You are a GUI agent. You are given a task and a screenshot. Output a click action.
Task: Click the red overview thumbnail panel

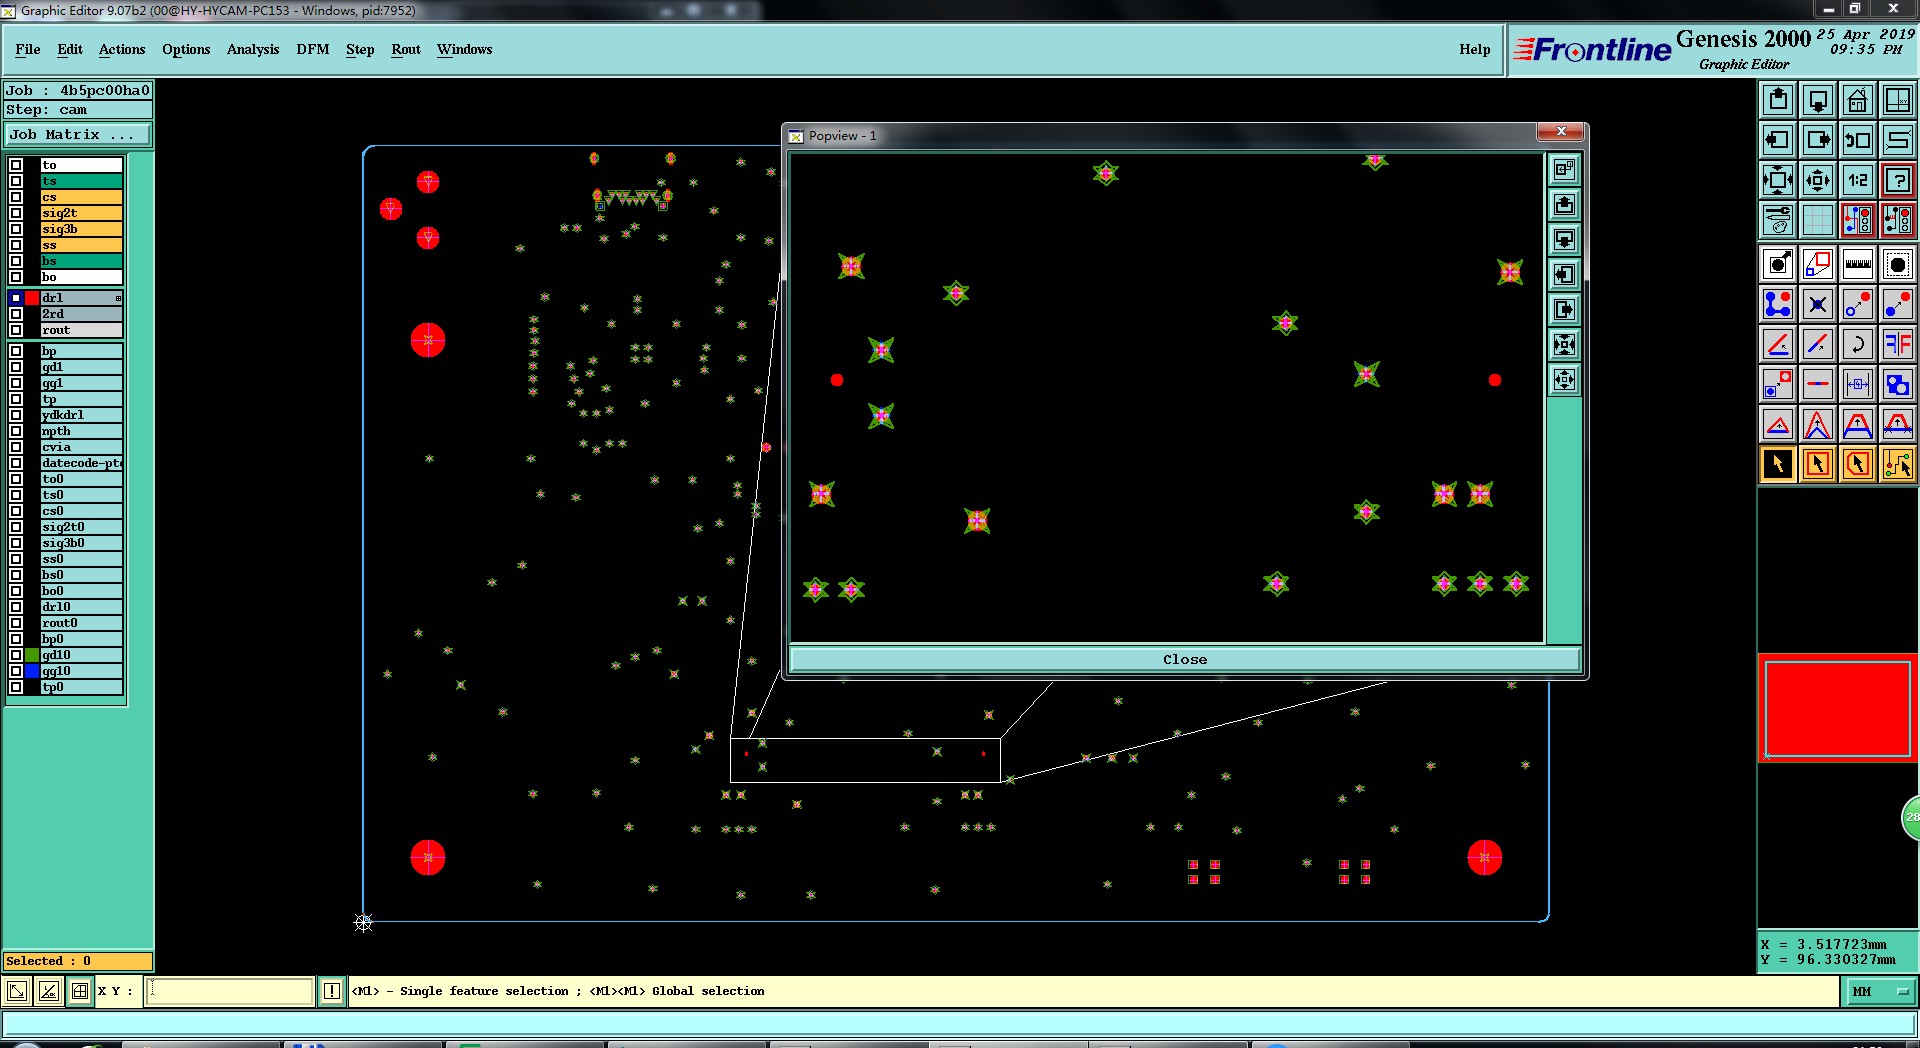pos(1838,708)
